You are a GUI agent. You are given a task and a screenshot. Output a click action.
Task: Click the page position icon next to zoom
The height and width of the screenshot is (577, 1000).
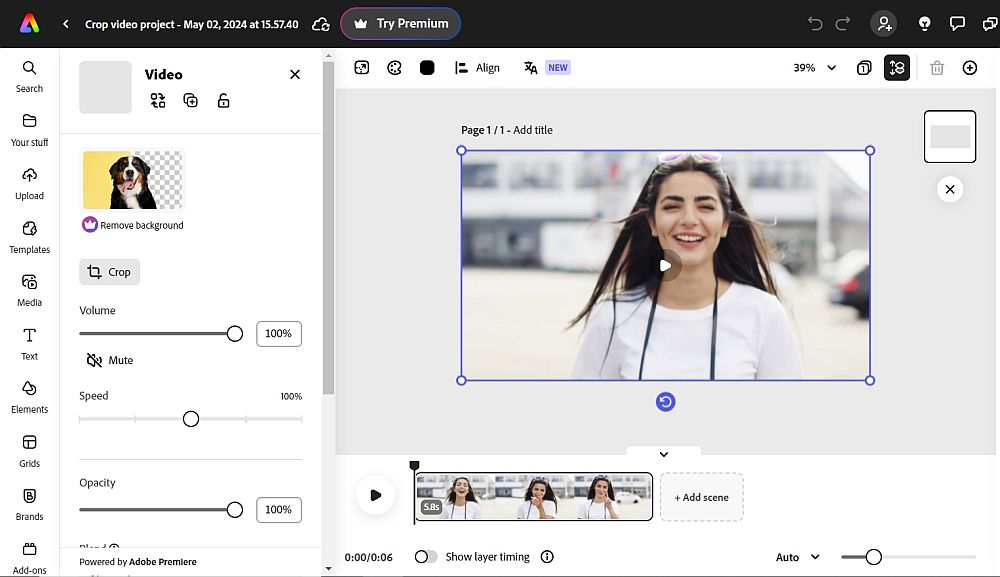[x=863, y=67]
